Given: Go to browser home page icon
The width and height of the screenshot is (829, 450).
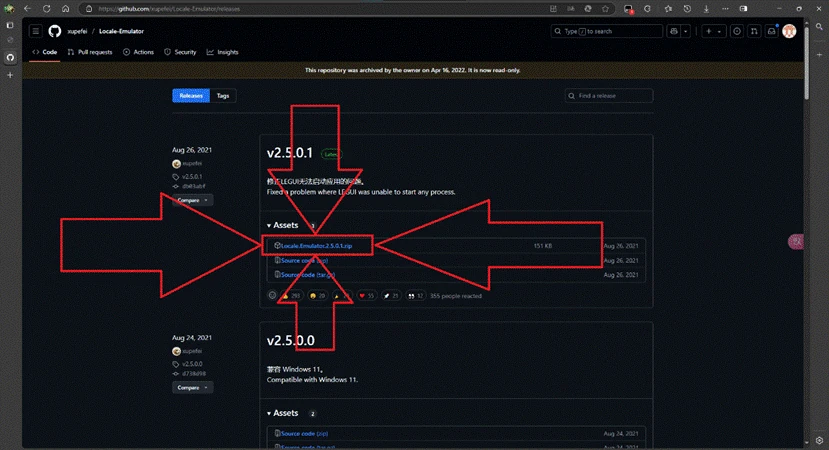Looking at the screenshot, I should 66,8.
